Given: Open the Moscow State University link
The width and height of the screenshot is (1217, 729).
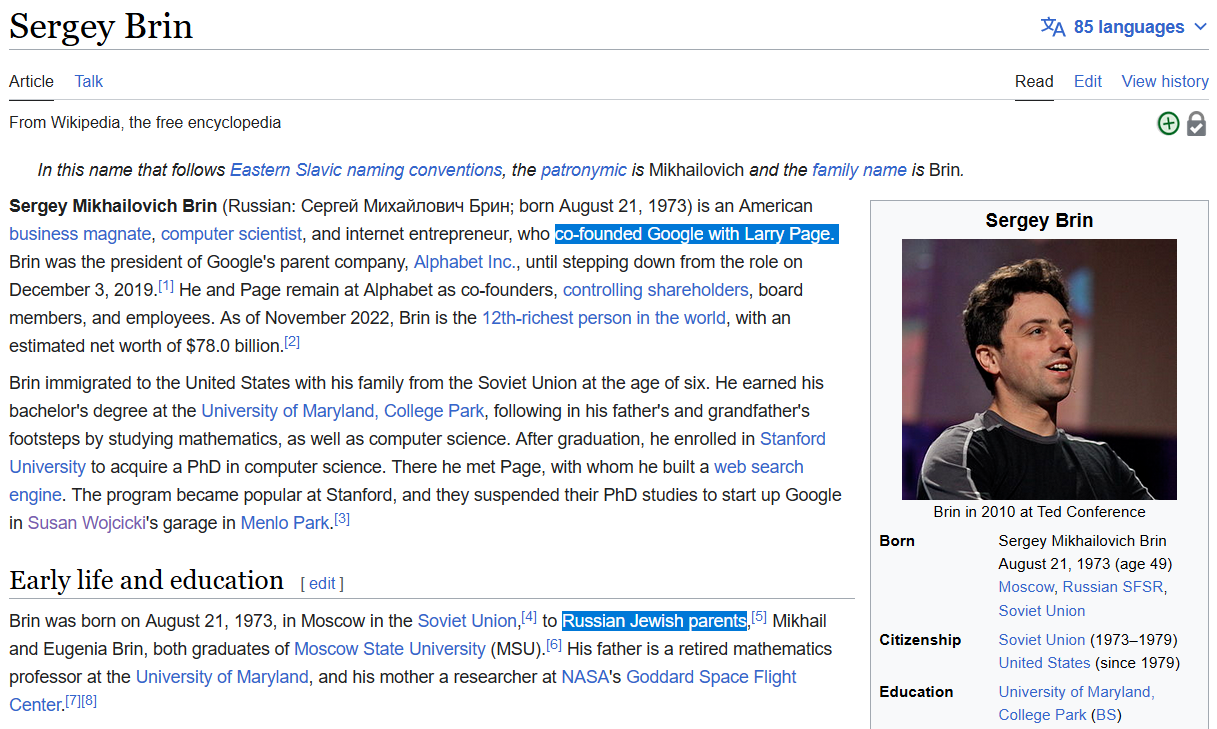Looking at the screenshot, I should (x=389, y=649).
